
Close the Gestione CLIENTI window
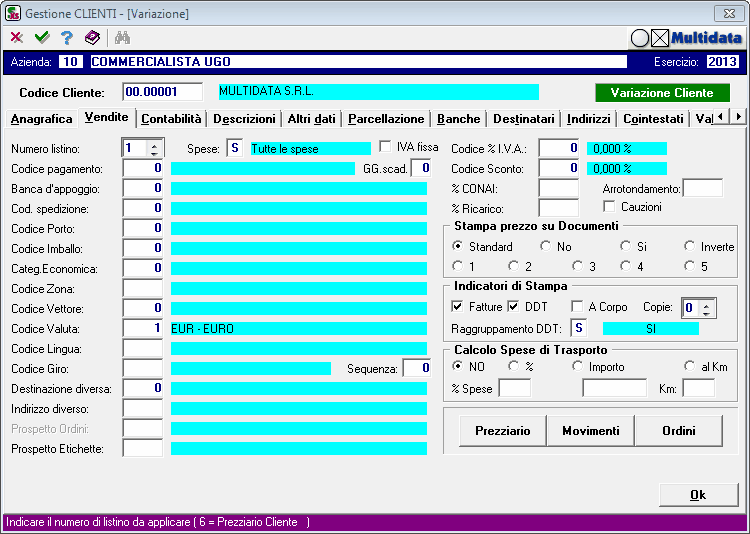click(729, 14)
